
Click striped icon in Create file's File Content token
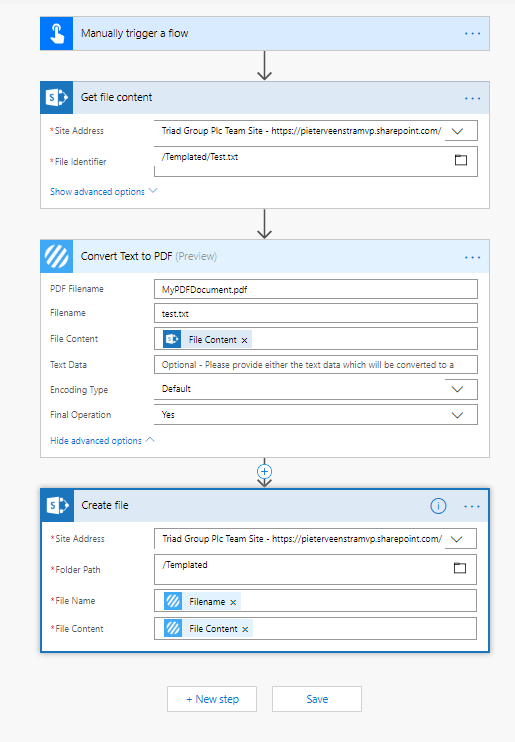173,628
